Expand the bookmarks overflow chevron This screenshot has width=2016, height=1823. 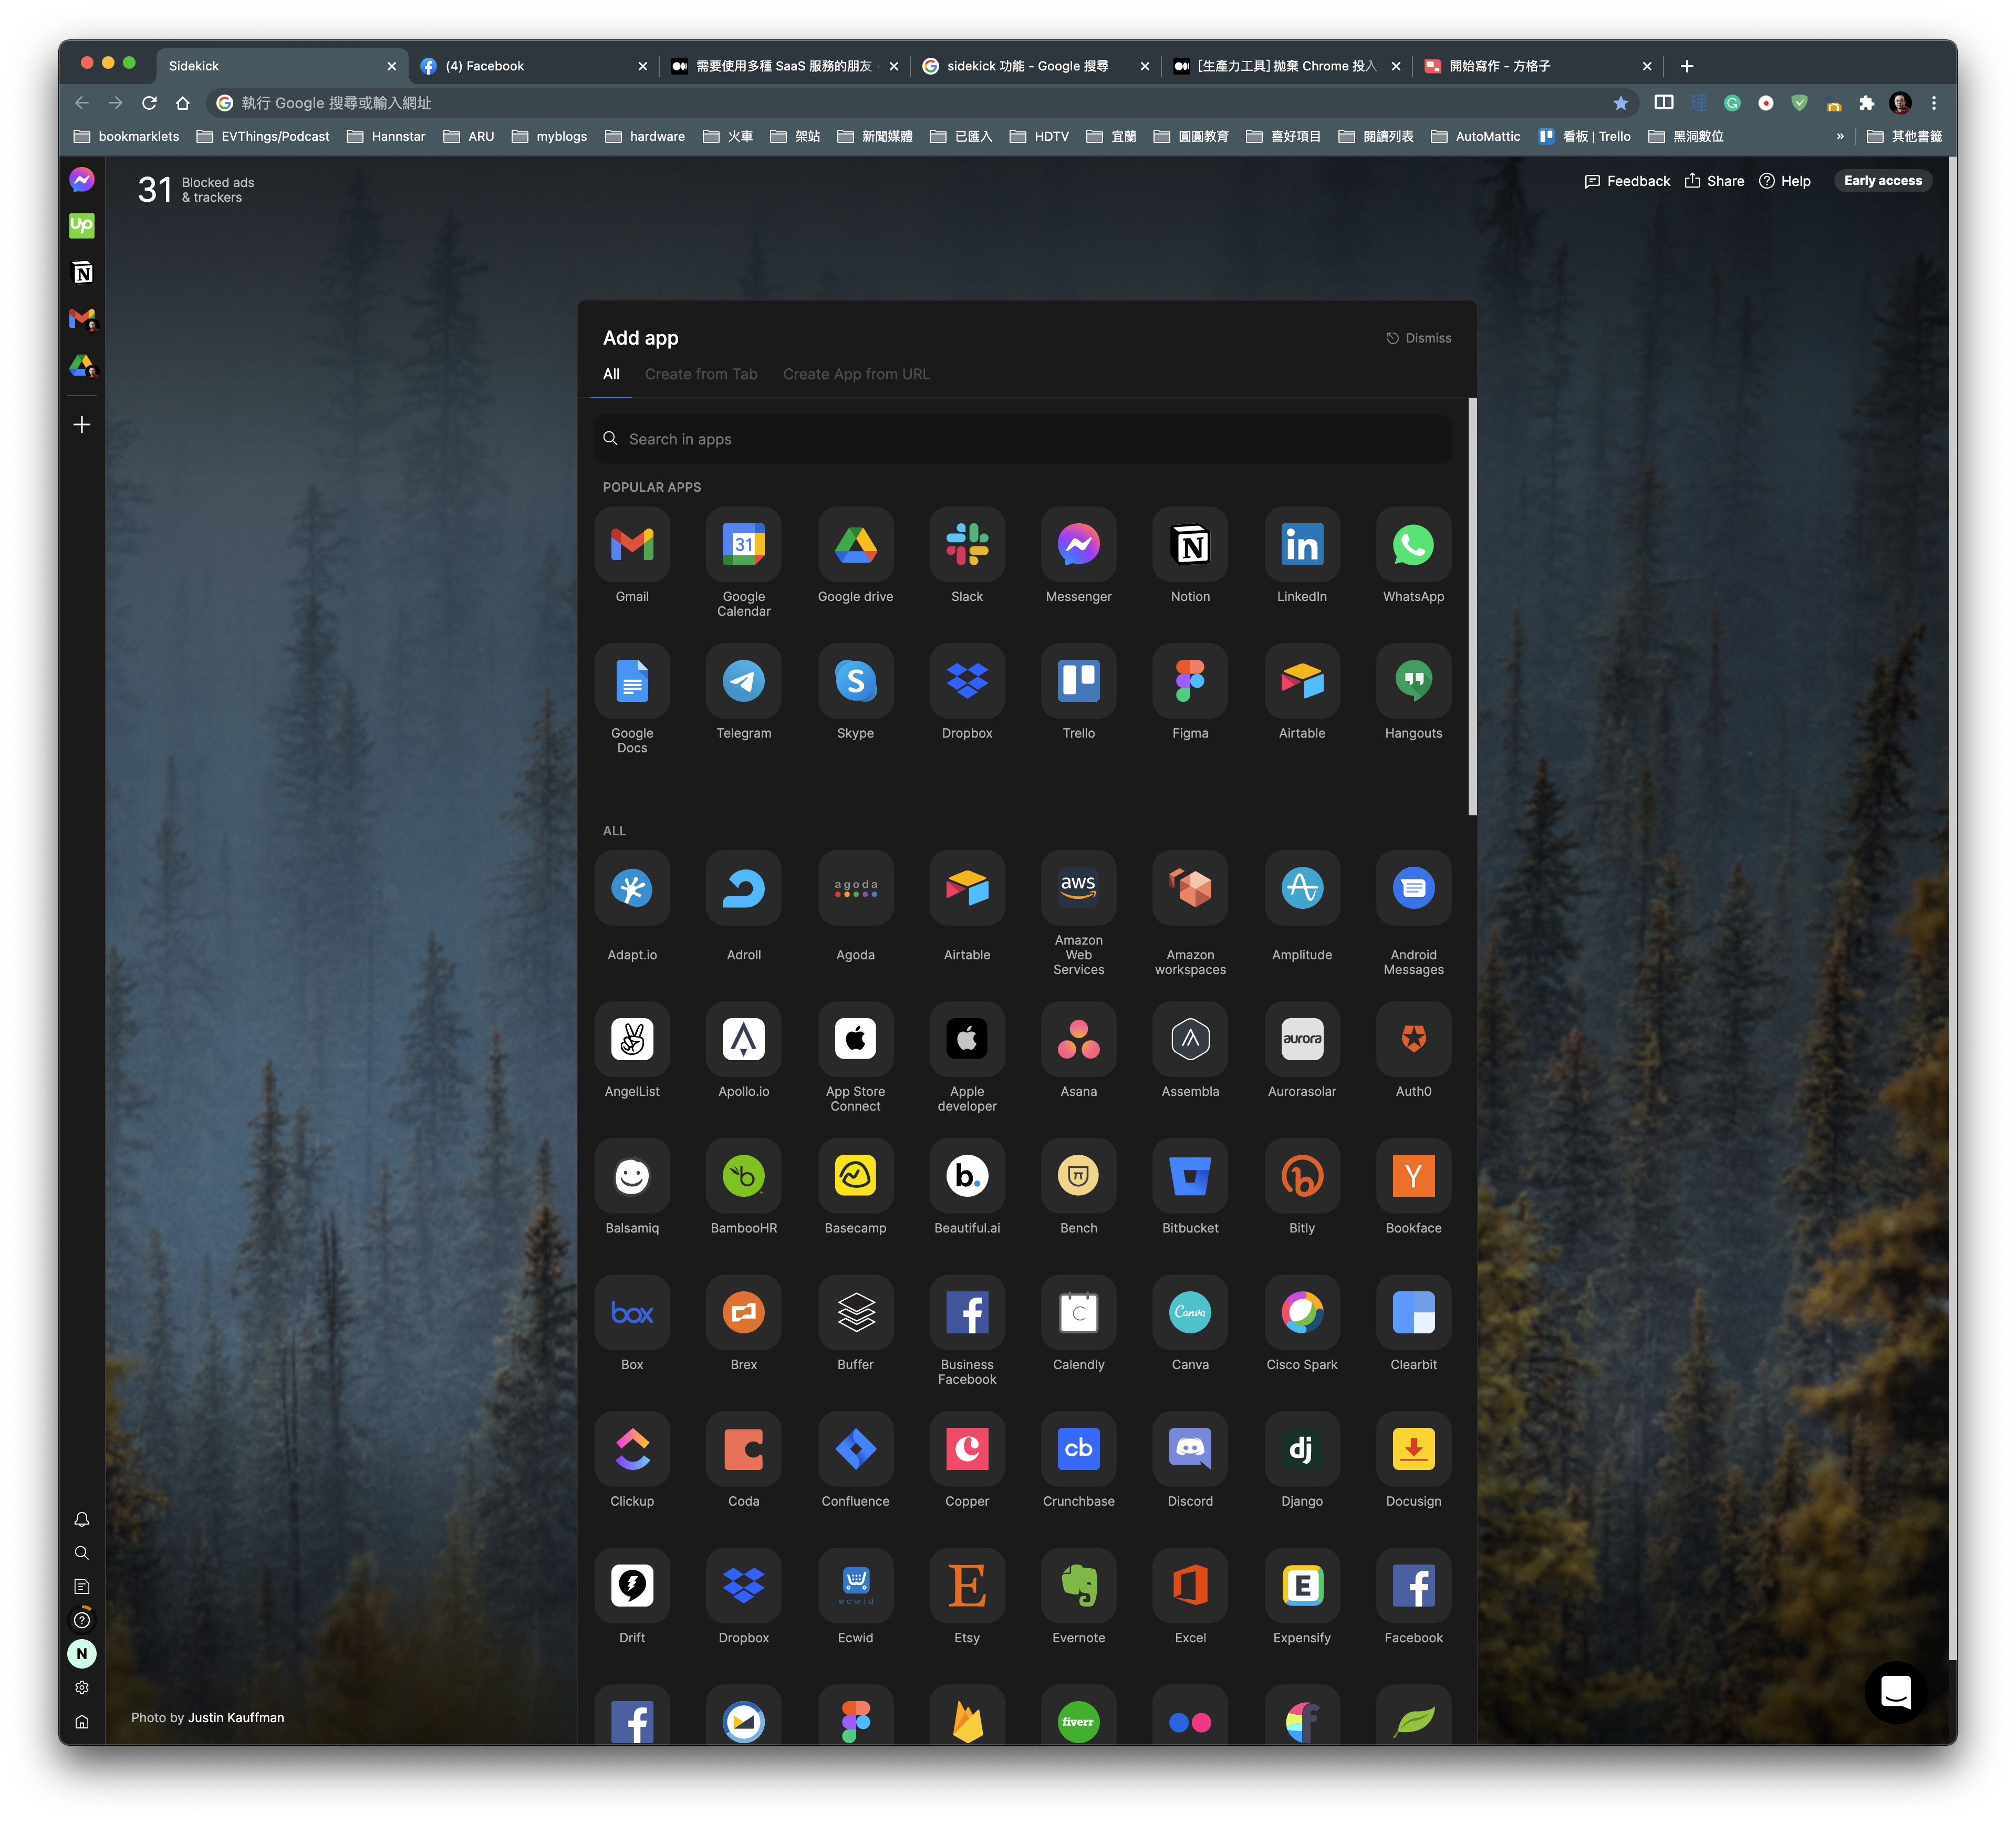click(1840, 136)
